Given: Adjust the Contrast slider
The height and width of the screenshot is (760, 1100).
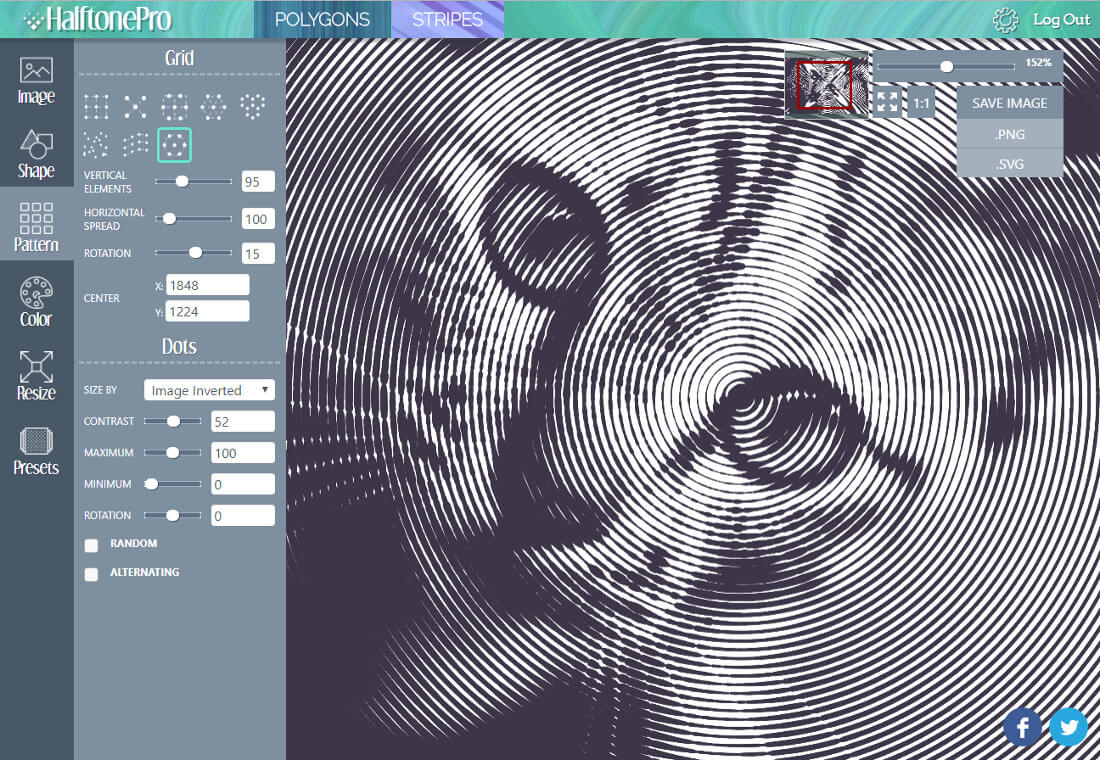Looking at the screenshot, I should [173, 421].
